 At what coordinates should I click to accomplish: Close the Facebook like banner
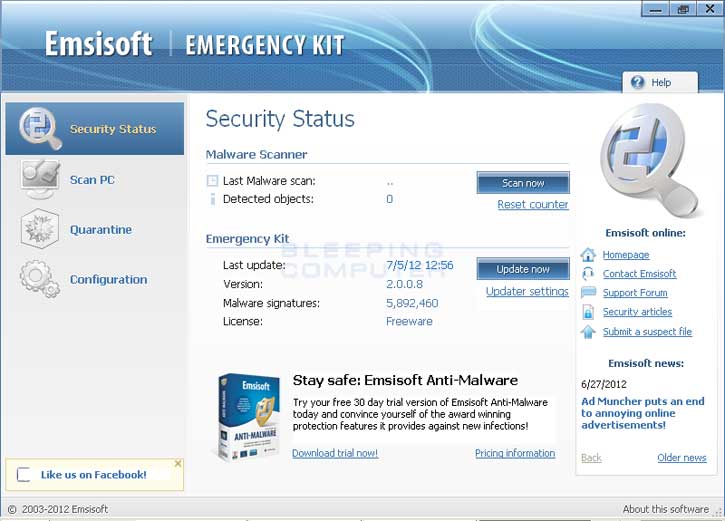tap(178, 464)
